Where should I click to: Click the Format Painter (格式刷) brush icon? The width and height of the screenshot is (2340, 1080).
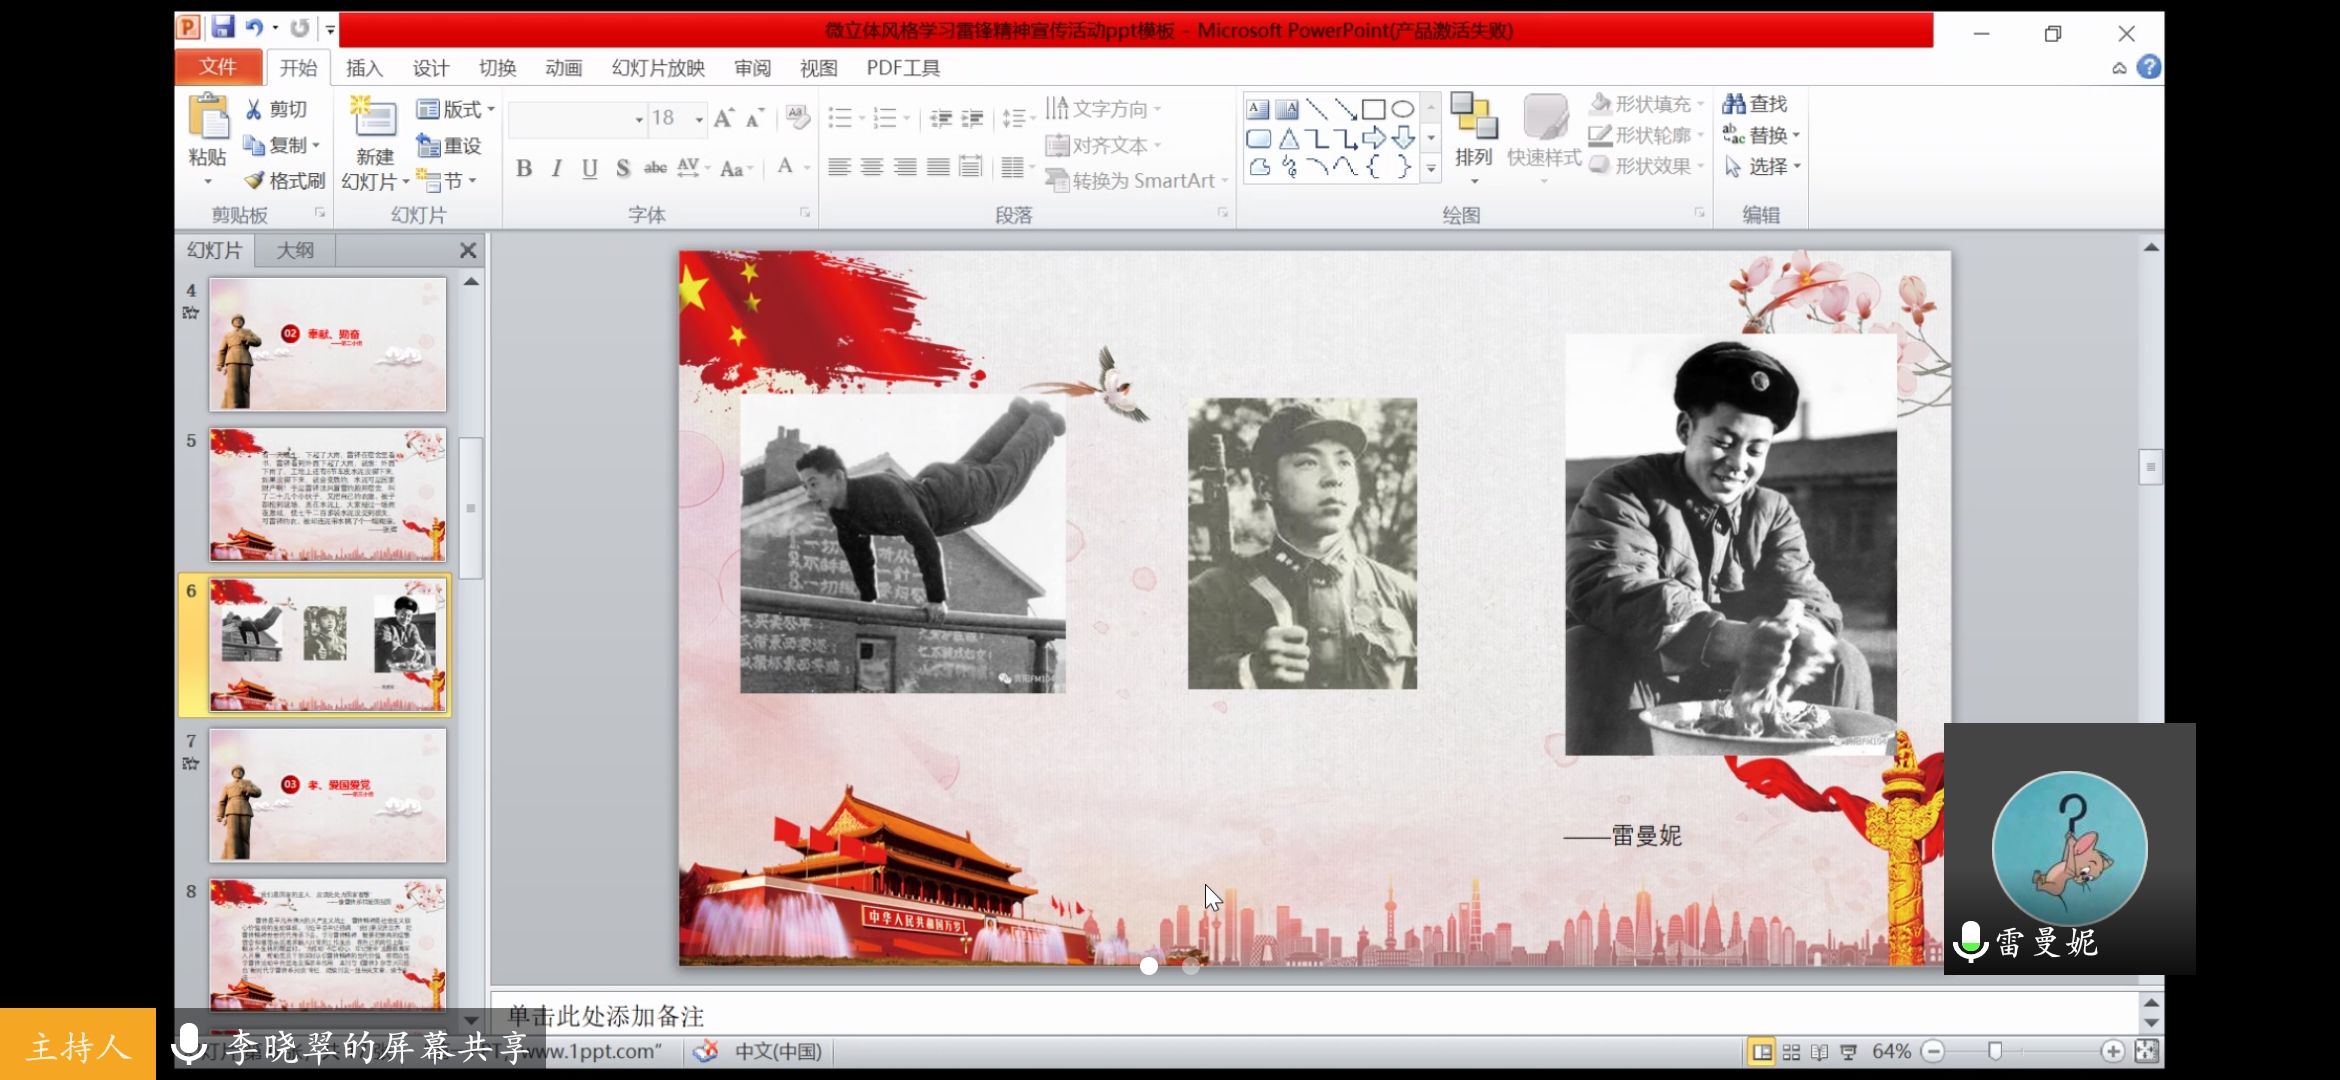[x=255, y=181]
